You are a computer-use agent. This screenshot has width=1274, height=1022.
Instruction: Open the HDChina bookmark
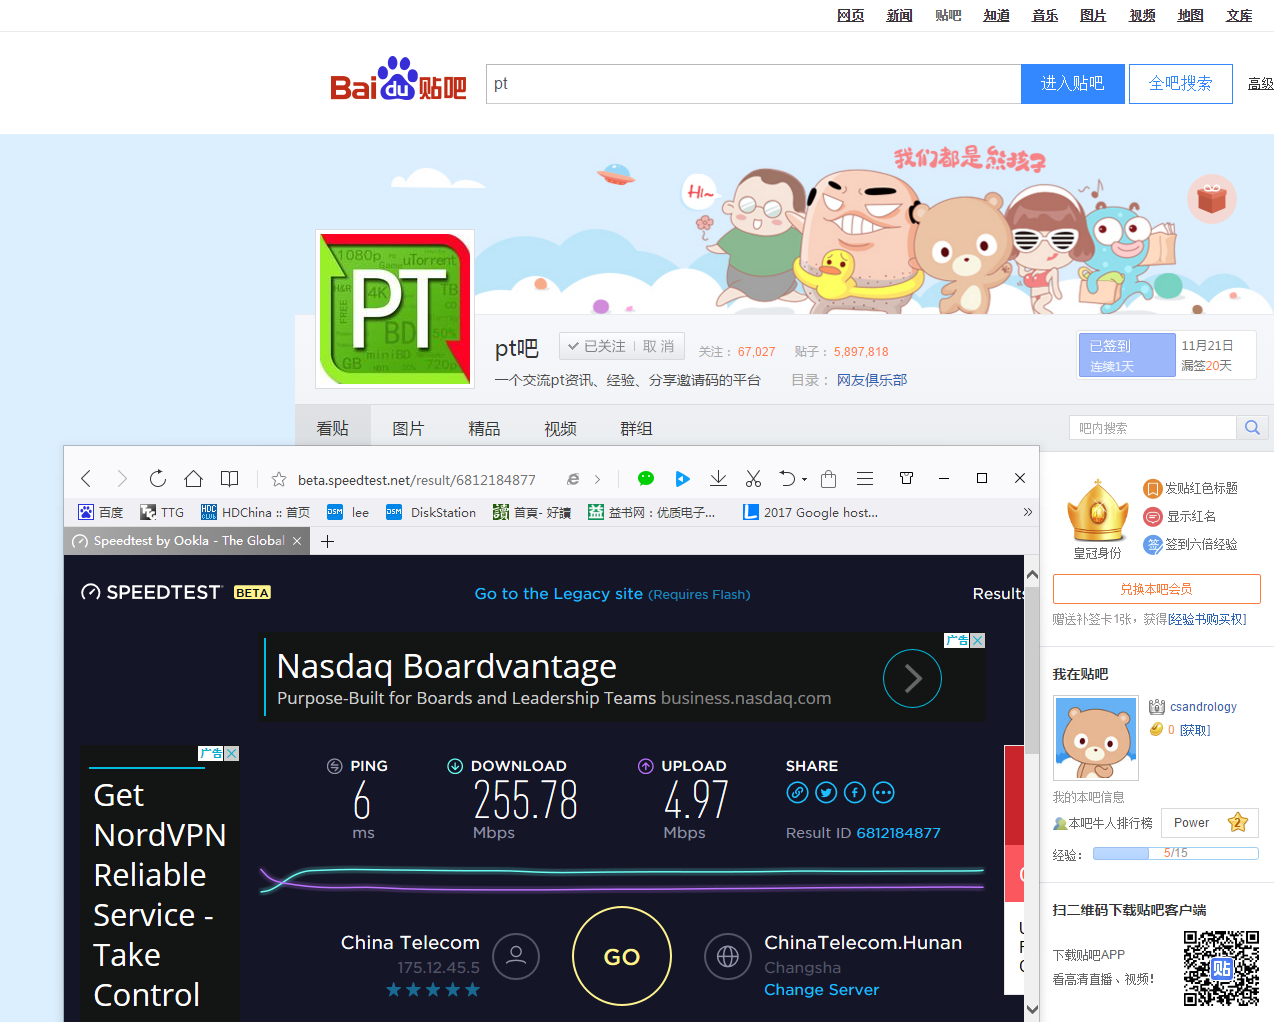tap(255, 512)
